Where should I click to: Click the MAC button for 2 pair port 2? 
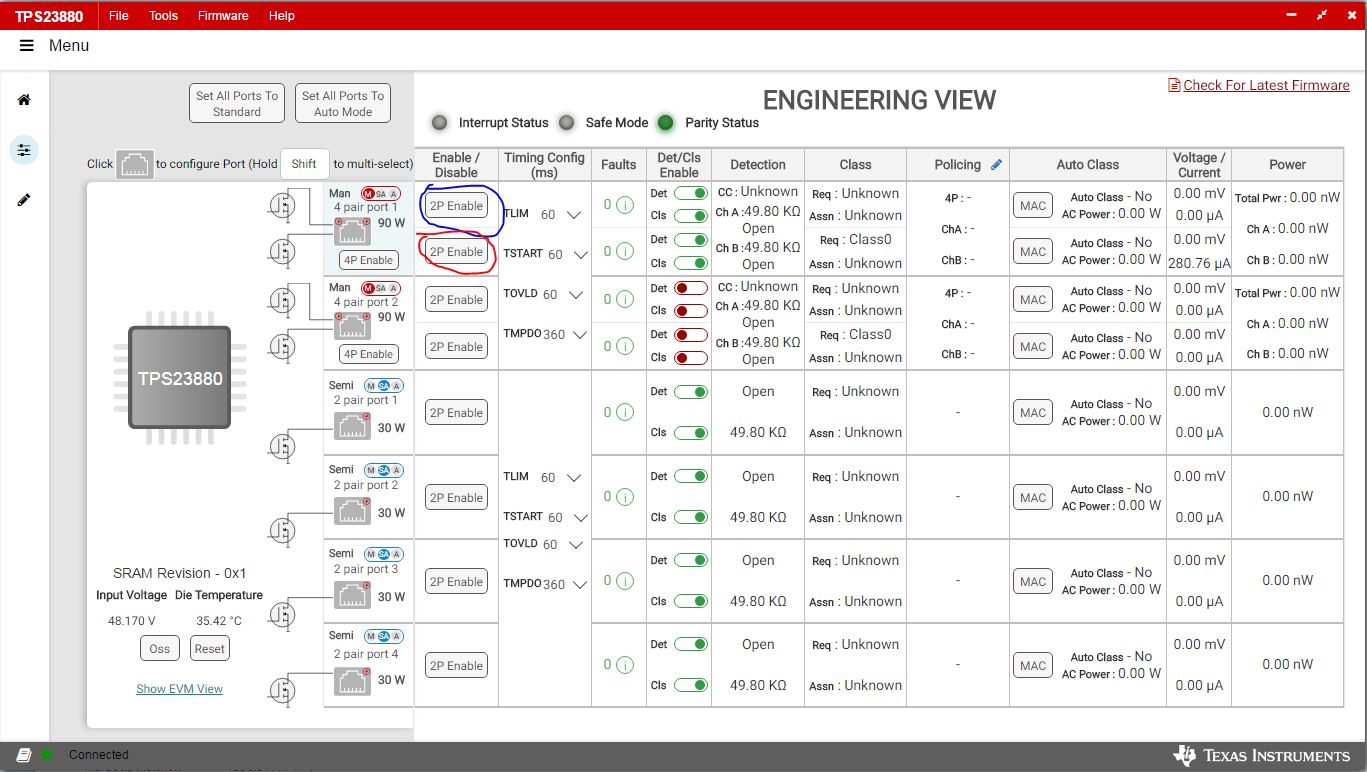click(1033, 497)
